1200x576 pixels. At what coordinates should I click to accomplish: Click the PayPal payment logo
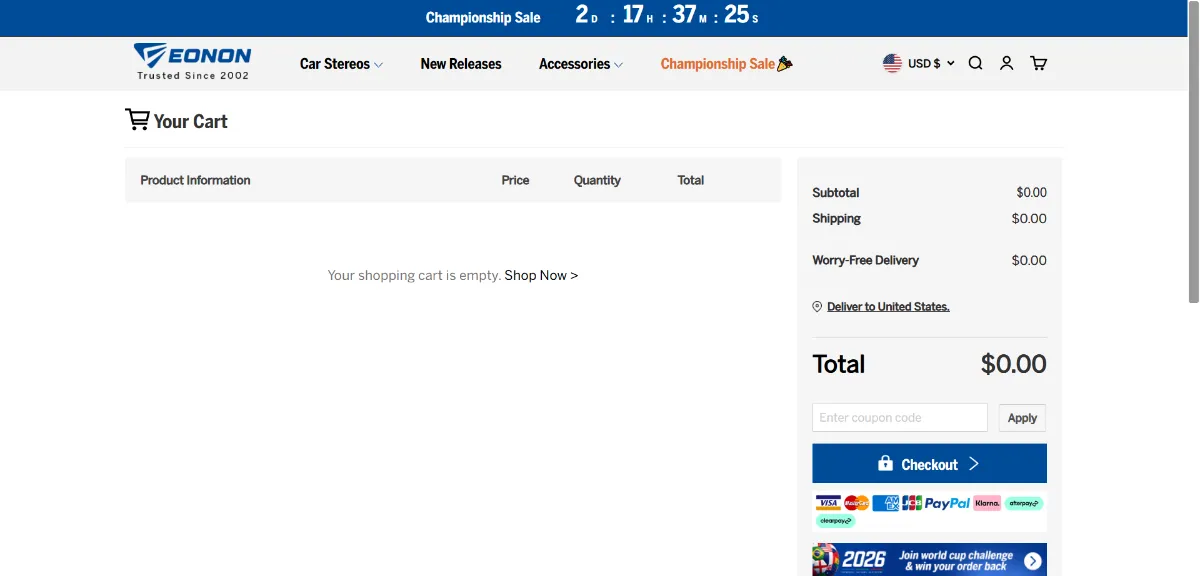click(x=947, y=503)
